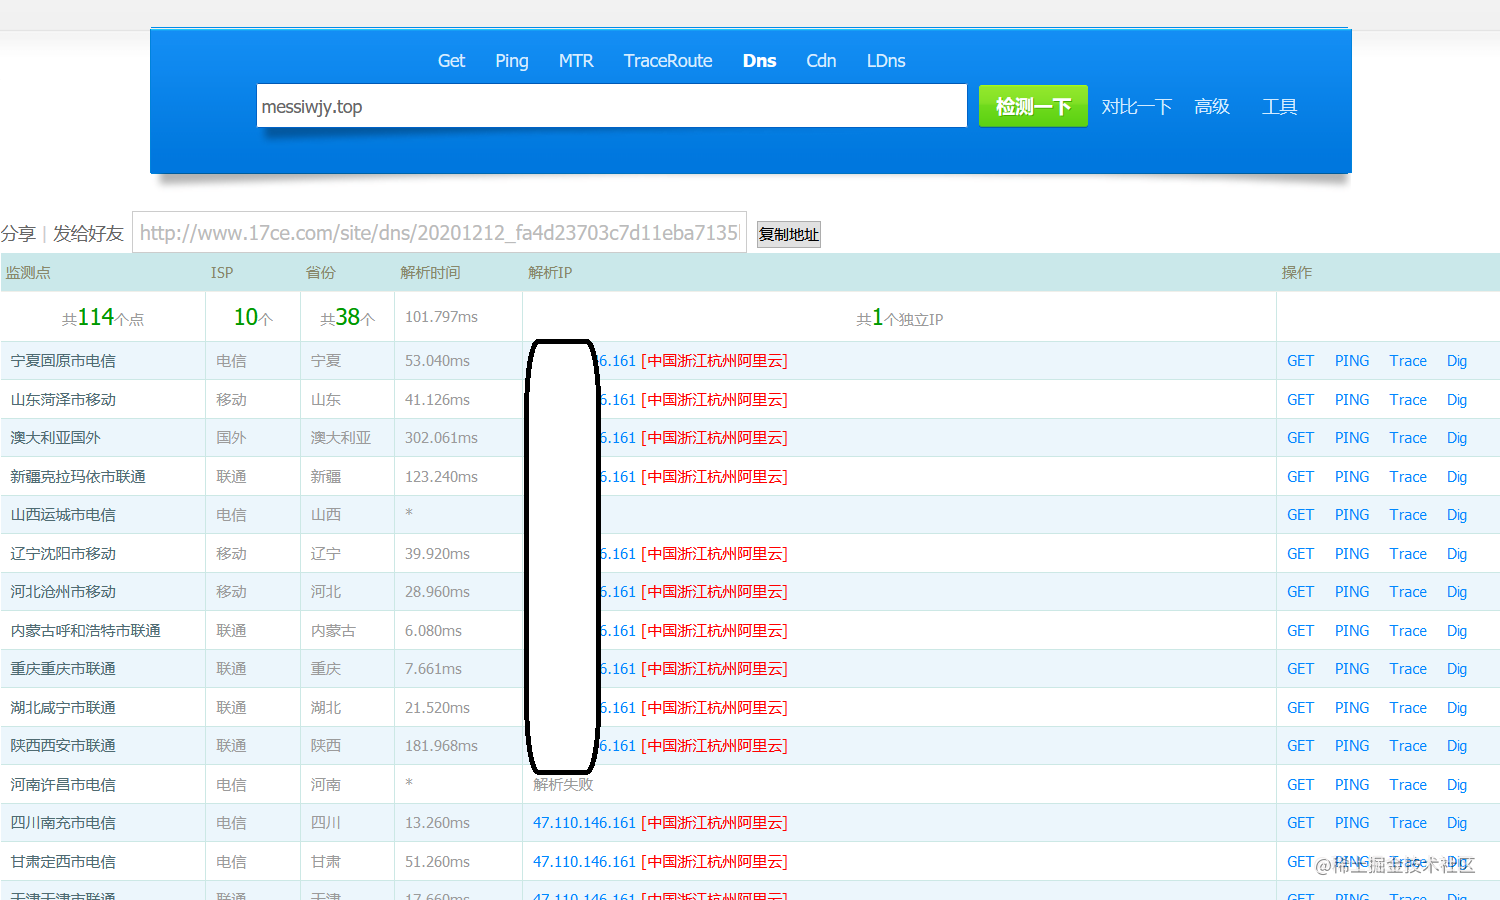This screenshot has width=1500, height=900.
Task: Click PING for 山东菏泽市移动 row
Action: point(1352,400)
